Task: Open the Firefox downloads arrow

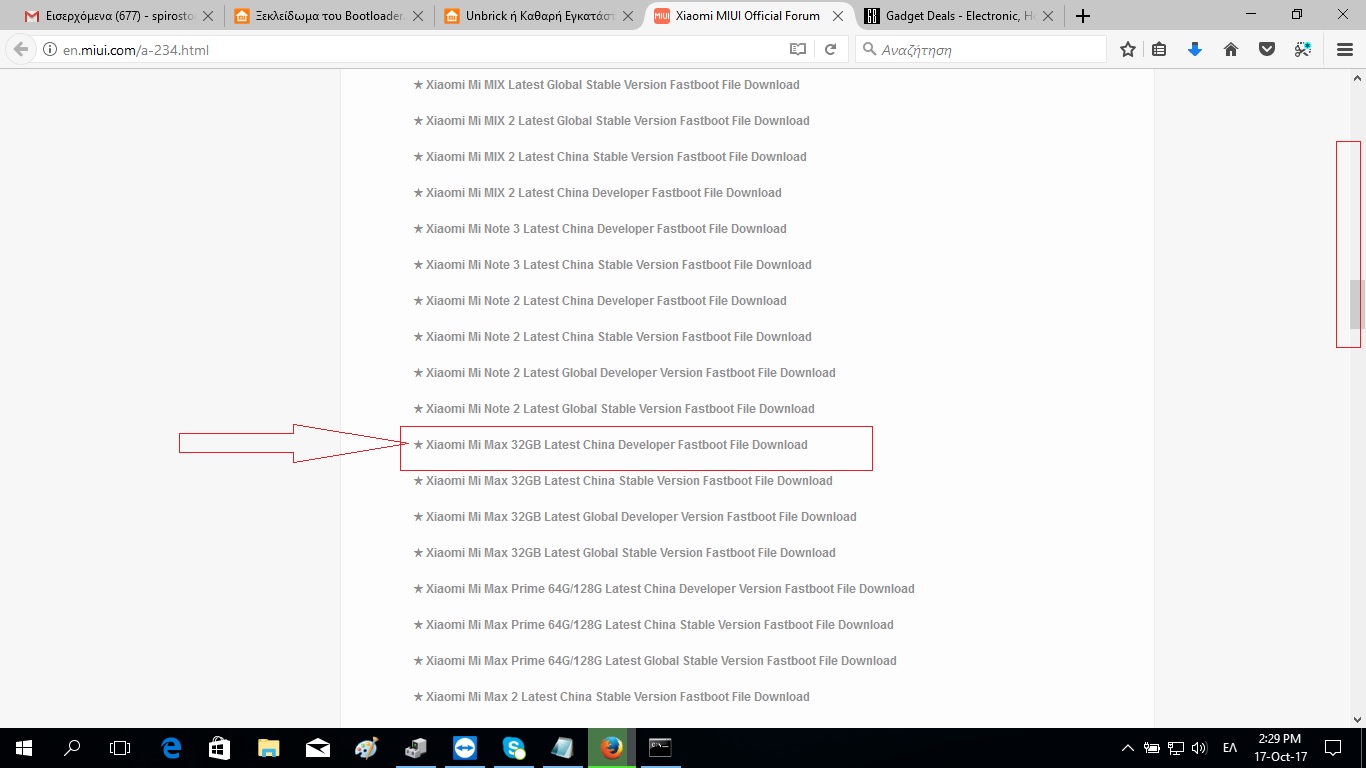Action: coord(1194,49)
